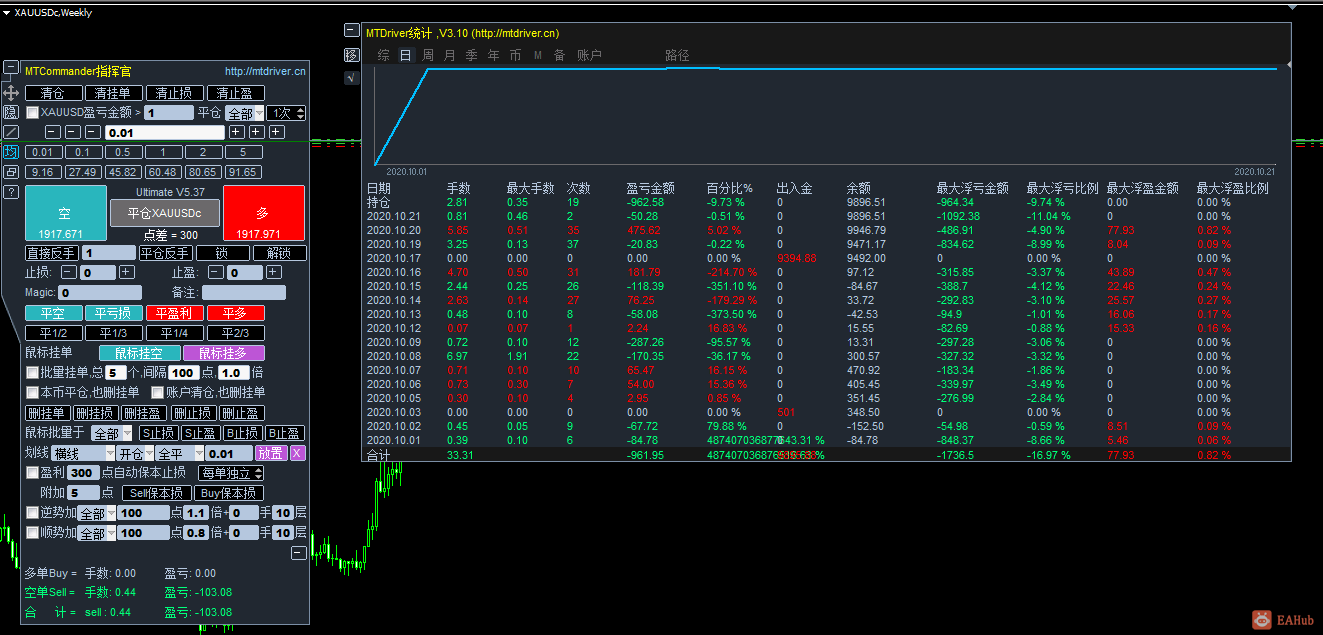
Task: Click the 合计 totals row label
Action: point(378,455)
